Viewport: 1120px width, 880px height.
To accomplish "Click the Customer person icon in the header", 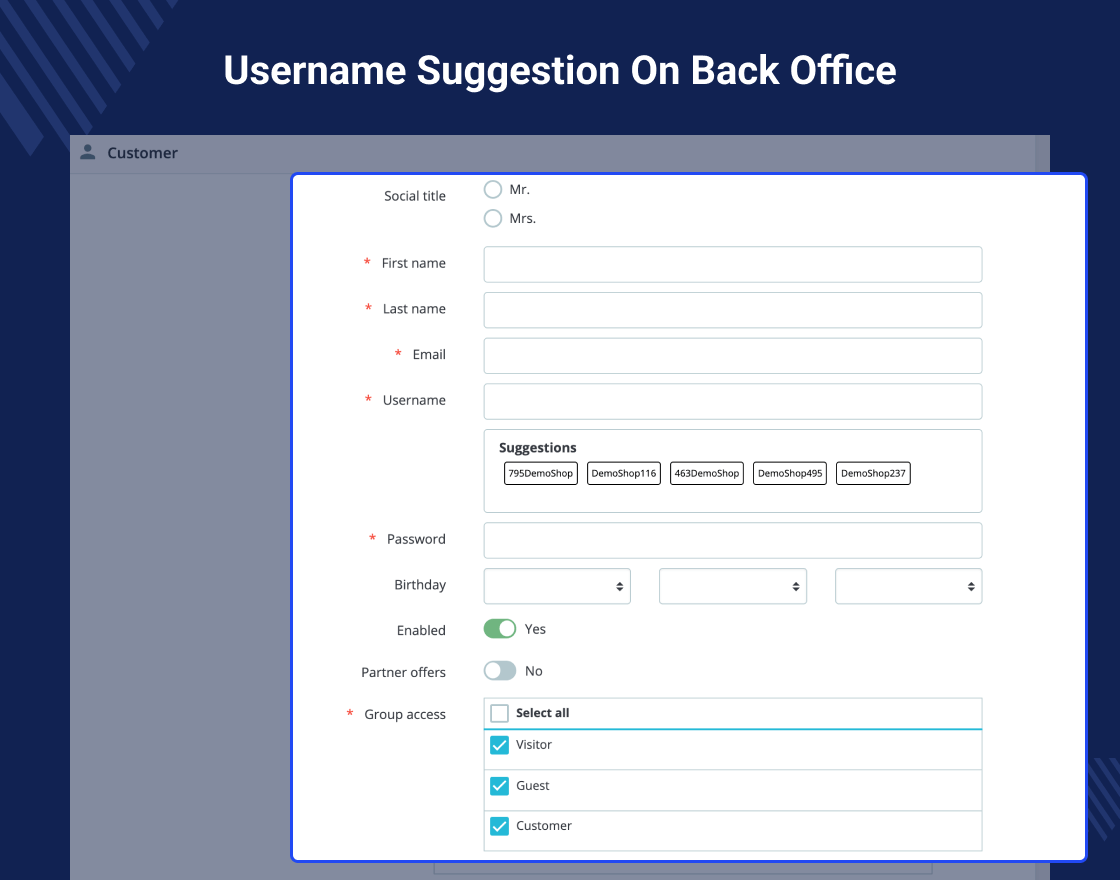I will [88, 152].
